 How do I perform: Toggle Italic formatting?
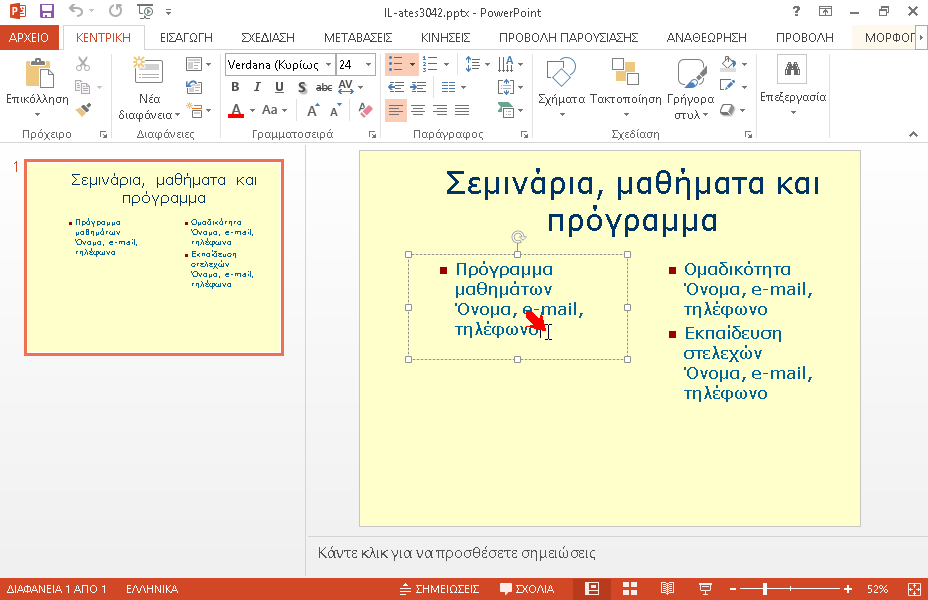(257, 87)
